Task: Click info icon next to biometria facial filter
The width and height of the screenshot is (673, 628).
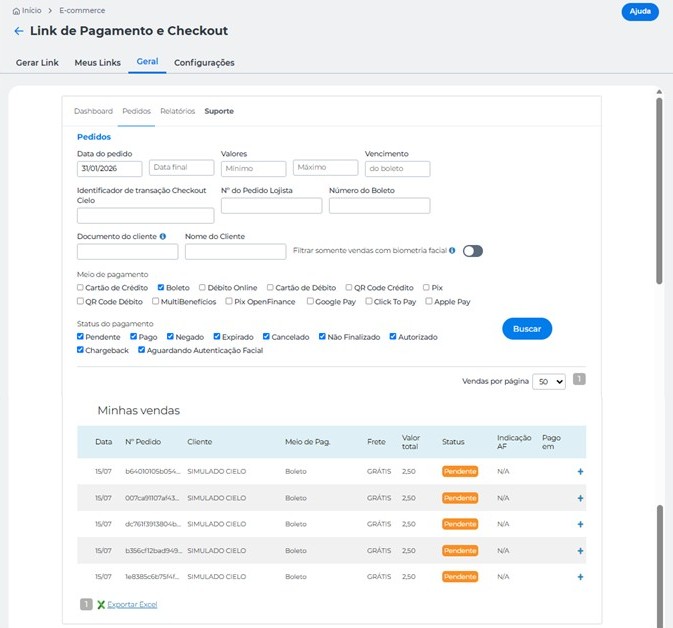Action: (x=452, y=250)
